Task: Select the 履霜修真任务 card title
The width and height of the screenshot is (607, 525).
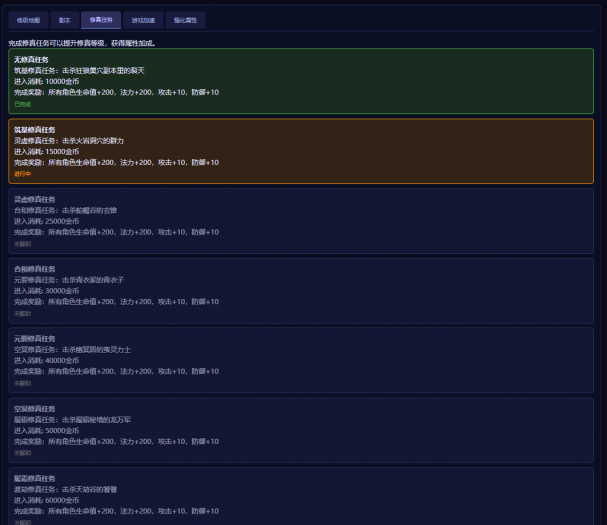Action: click(35, 479)
